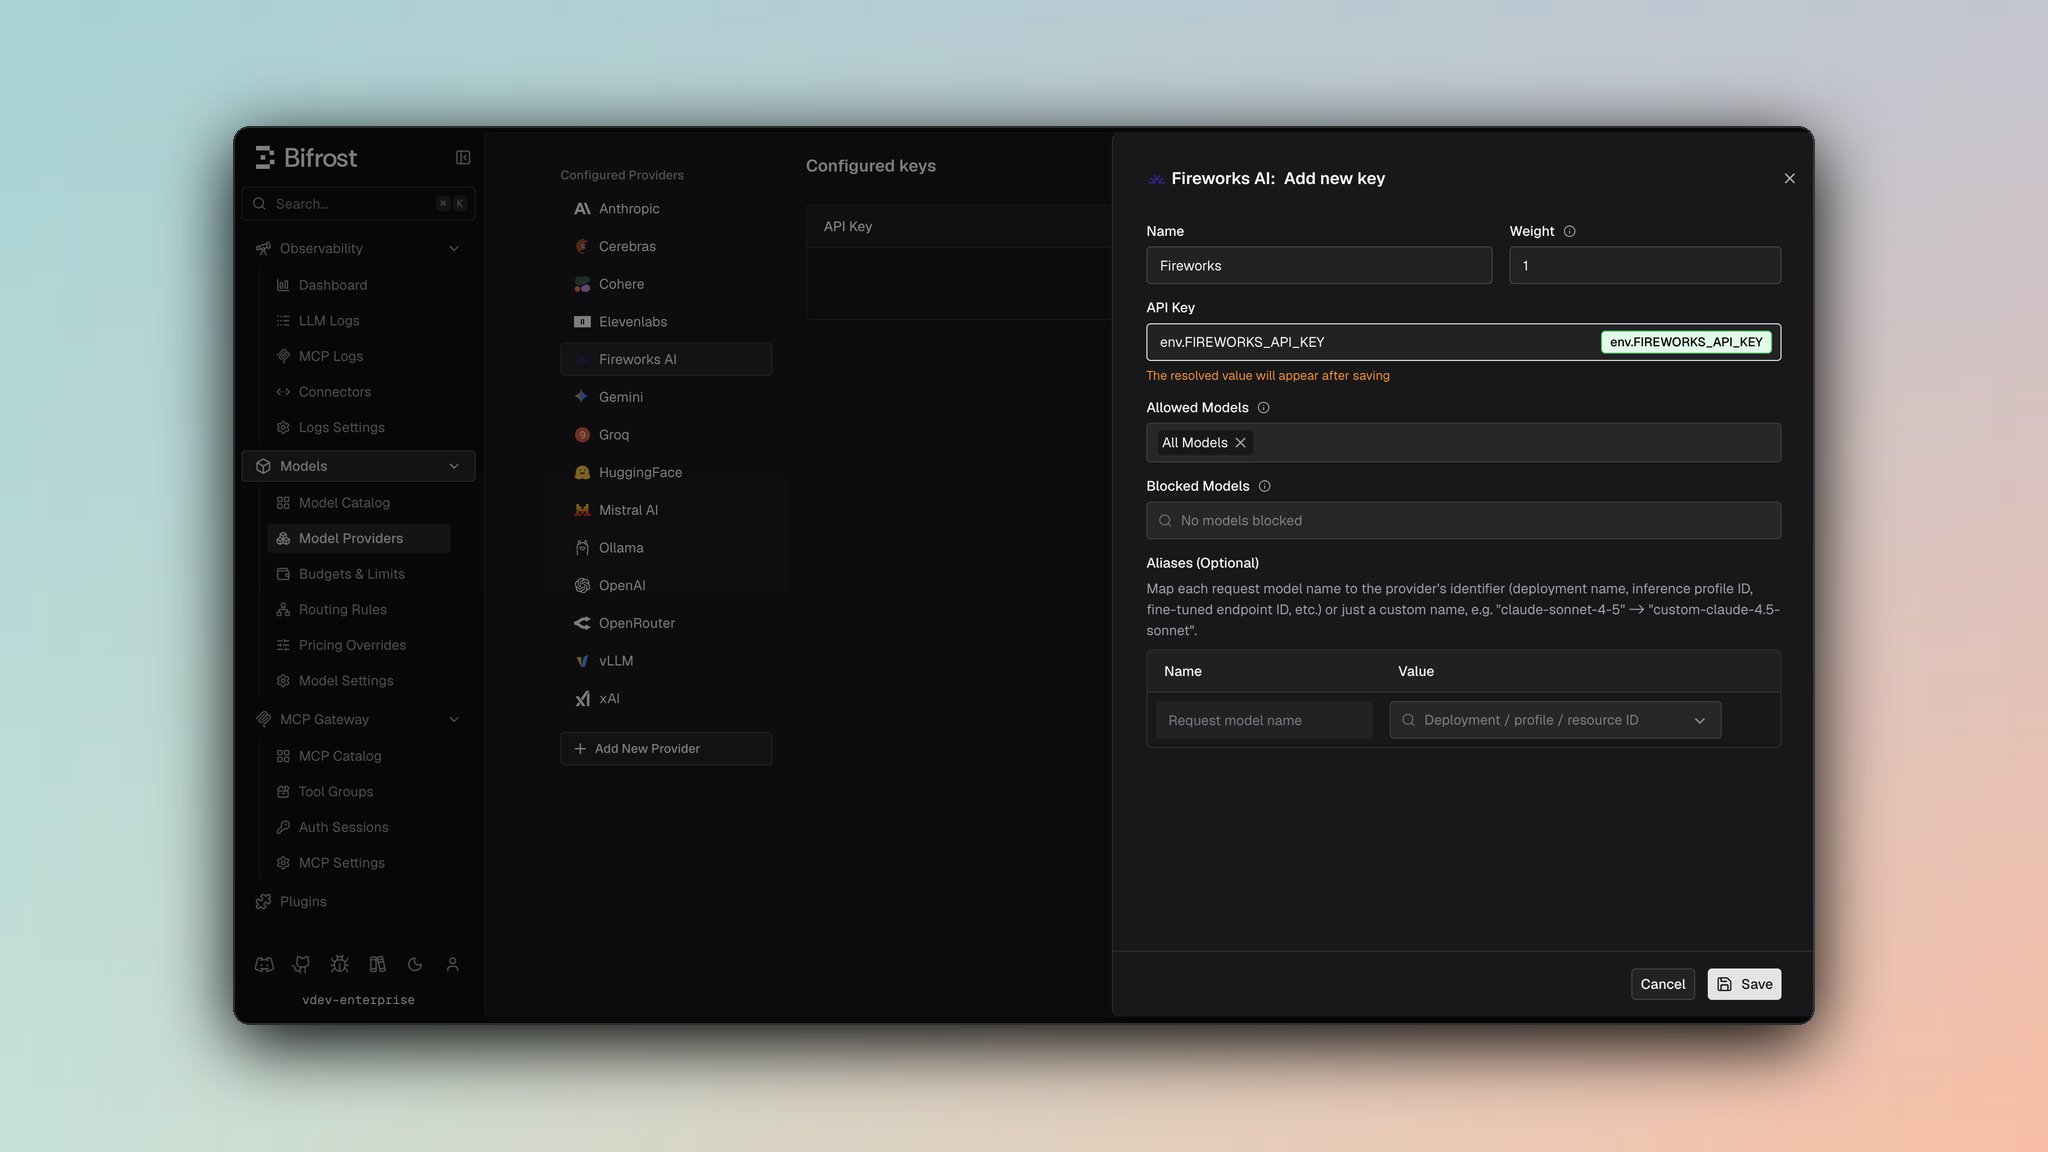This screenshot has height=1152, width=2048.
Task: Focus the Weight input field
Action: (1644, 266)
